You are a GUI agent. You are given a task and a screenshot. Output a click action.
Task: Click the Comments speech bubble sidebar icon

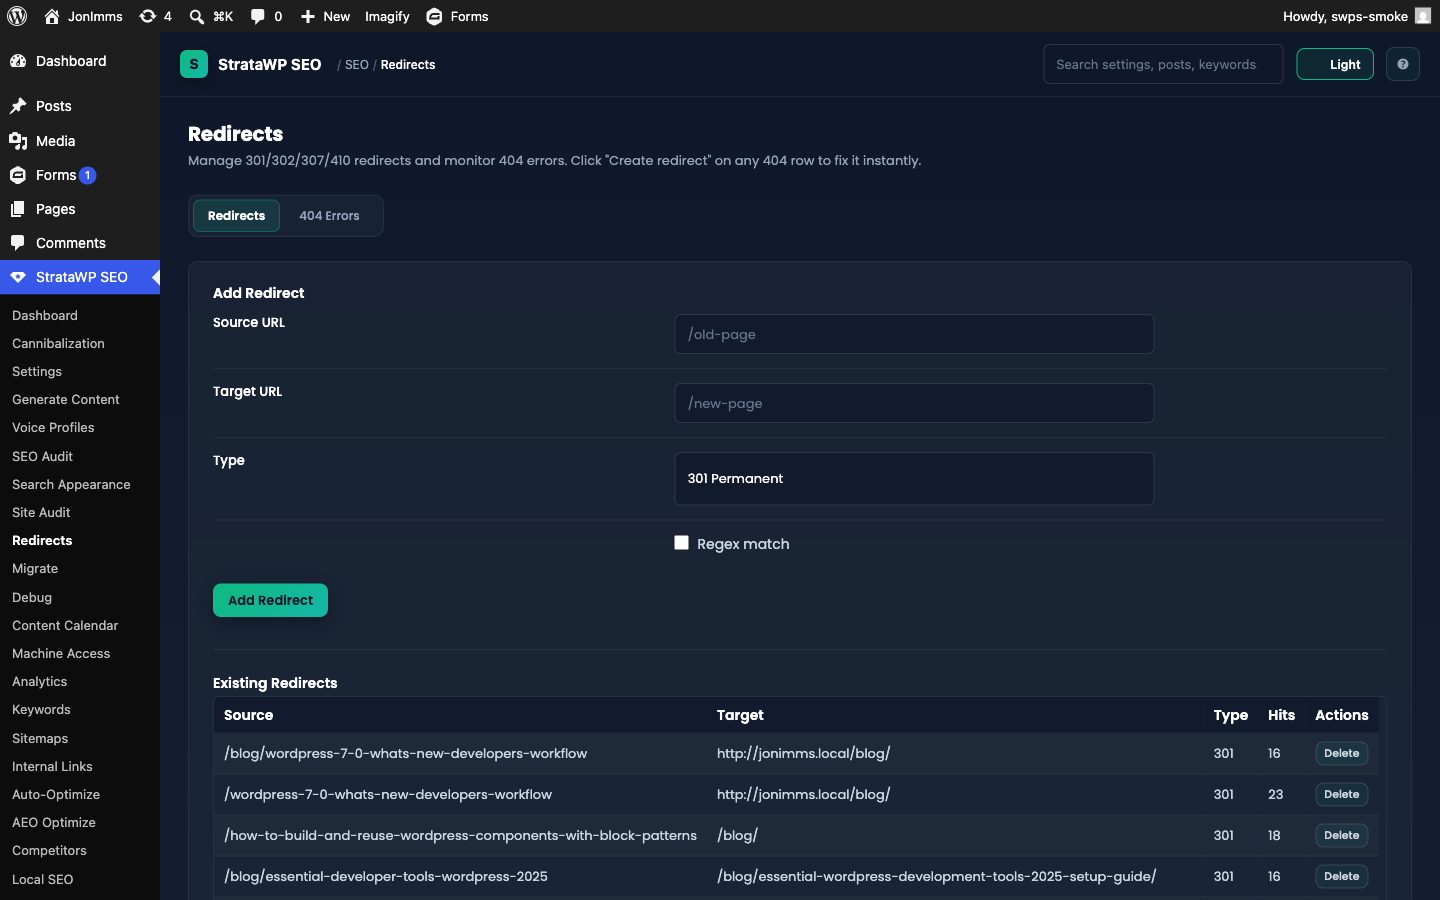pyautogui.click(x=18, y=243)
